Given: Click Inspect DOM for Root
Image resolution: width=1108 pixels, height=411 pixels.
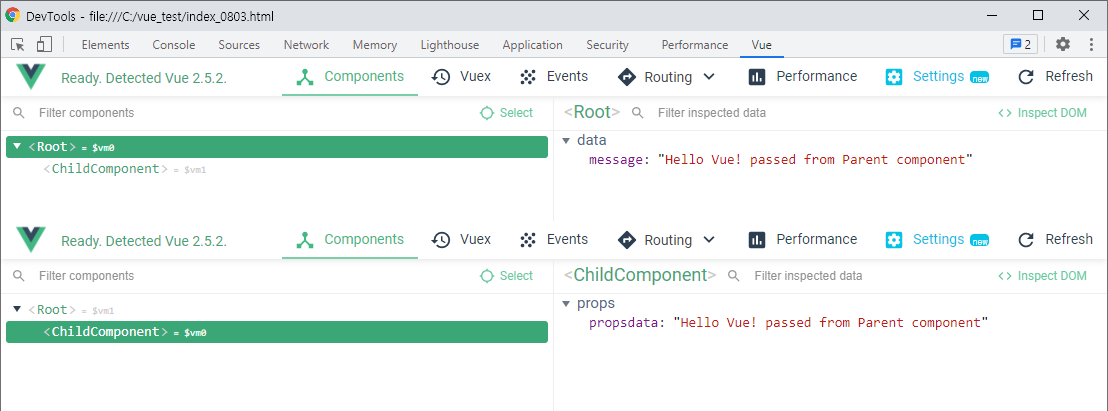Looking at the screenshot, I should [1042, 113].
